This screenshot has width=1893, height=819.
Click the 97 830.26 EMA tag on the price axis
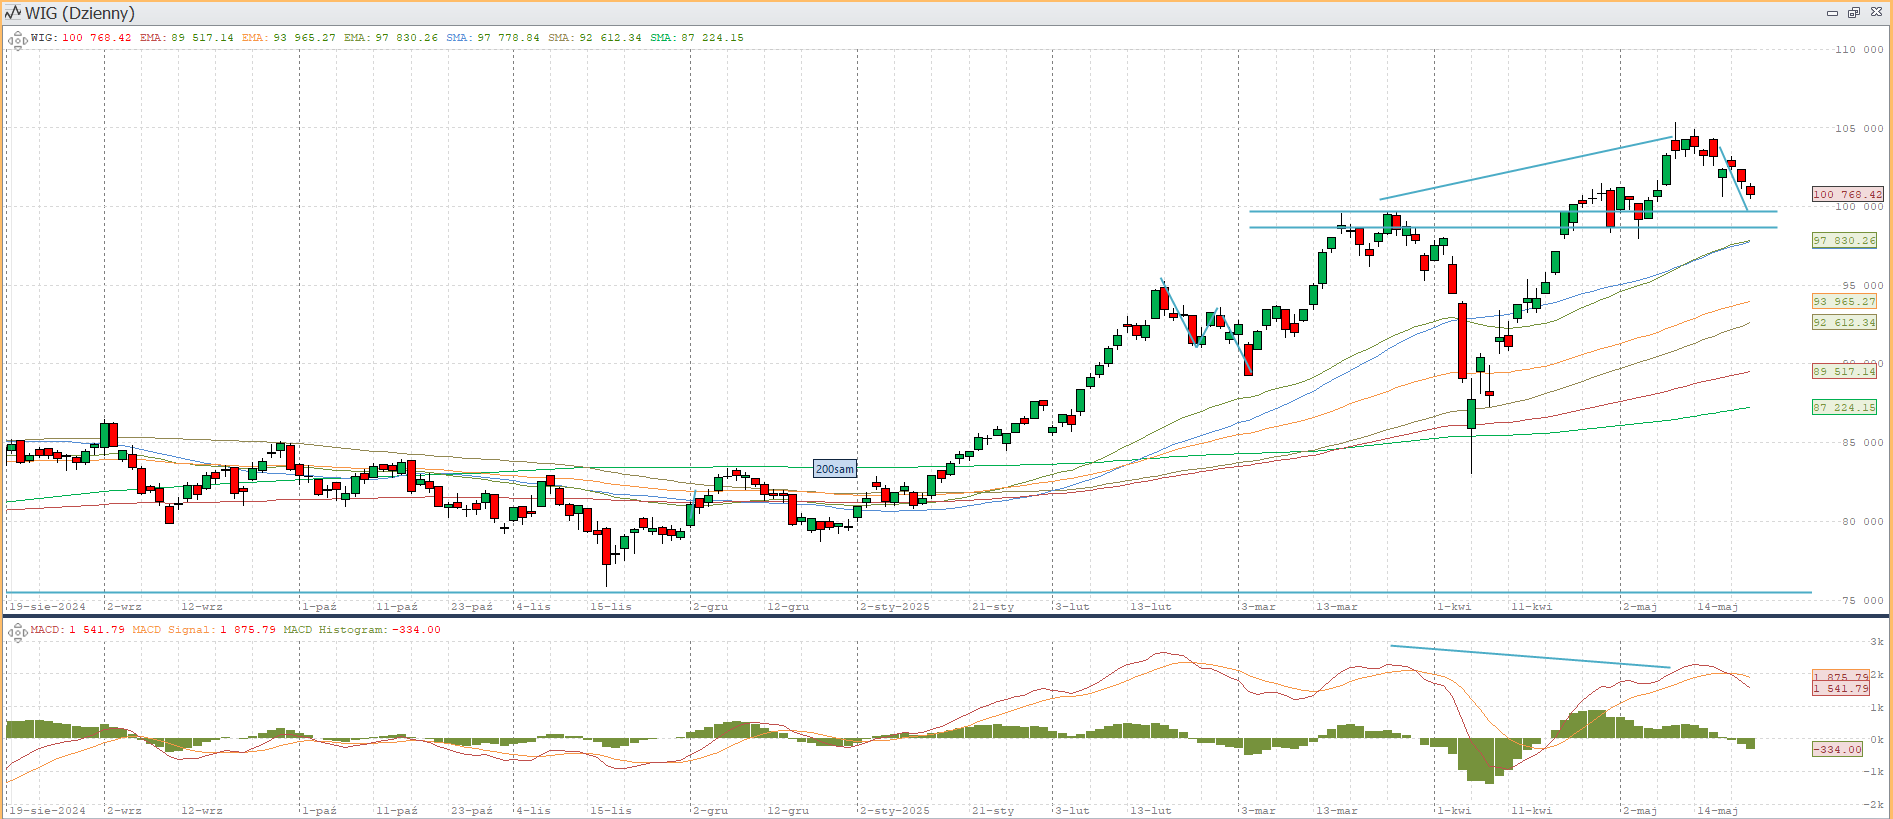click(x=1844, y=241)
